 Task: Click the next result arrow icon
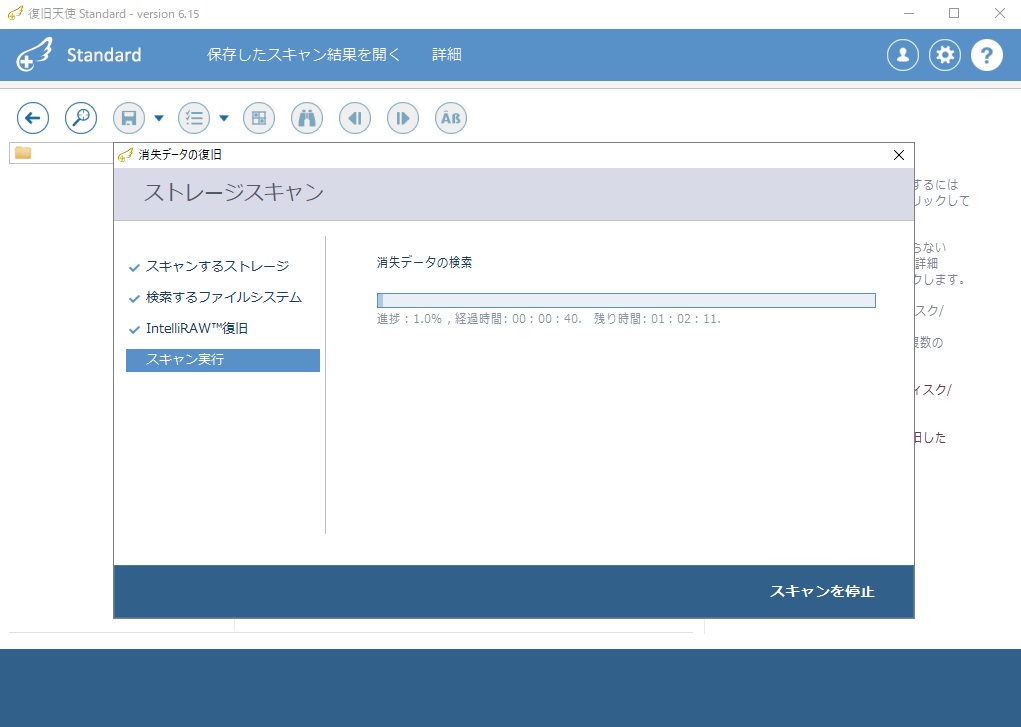click(x=403, y=118)
